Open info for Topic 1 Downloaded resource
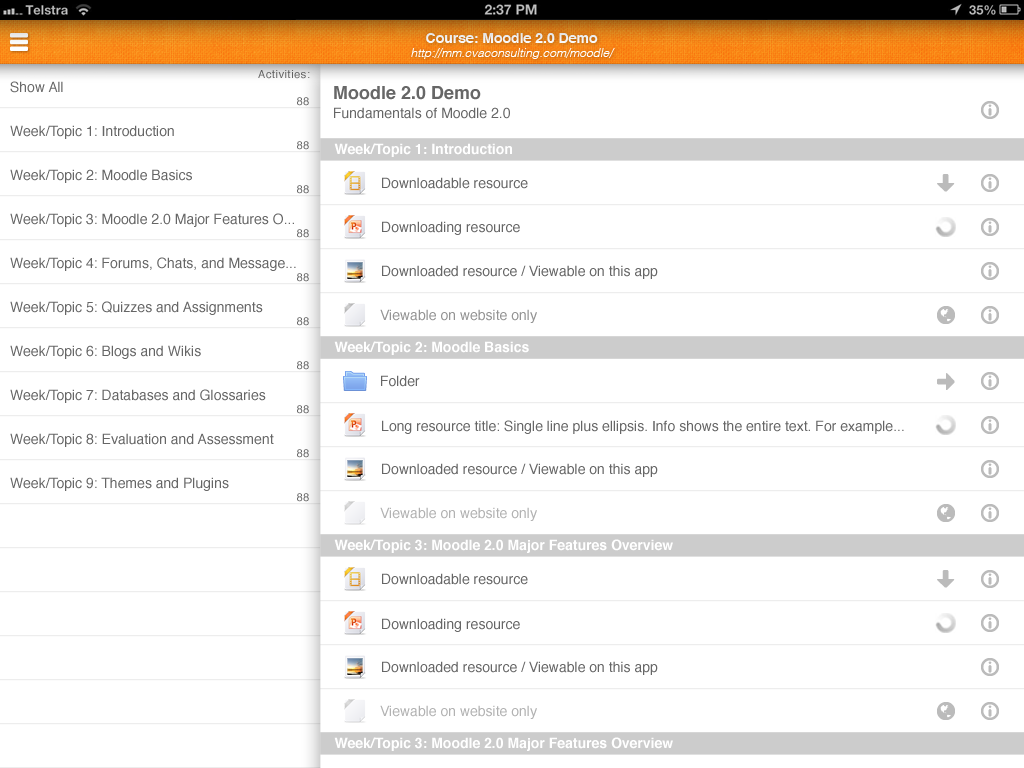The height and width of the screenshot is (768, 1024). [989, 271]
